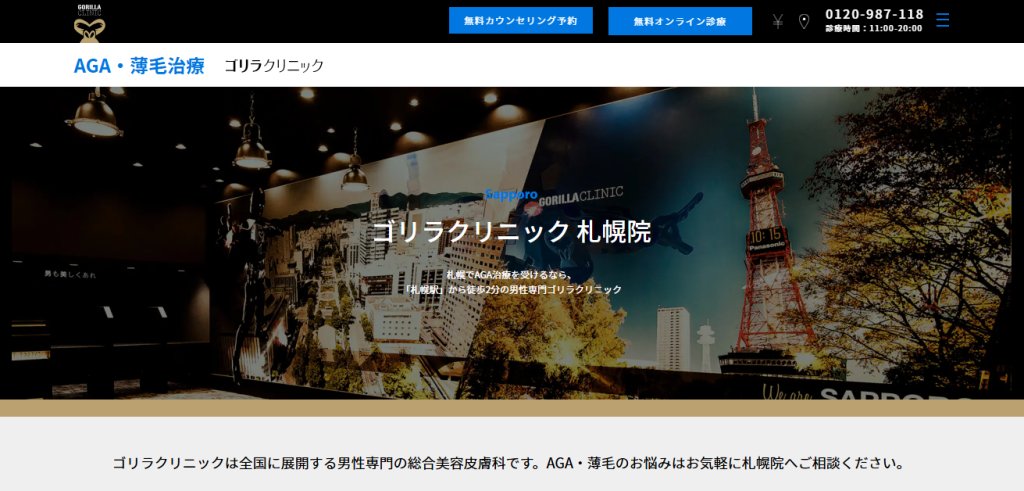Click the Sapporo clinic hero banner image
This screenshot has height=491, width=1024.
point(512,243)
